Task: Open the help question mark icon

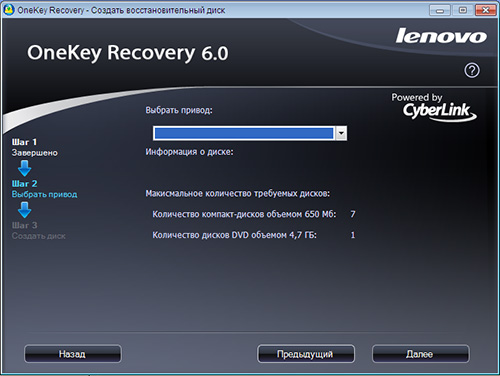Action: coord(472,70)
